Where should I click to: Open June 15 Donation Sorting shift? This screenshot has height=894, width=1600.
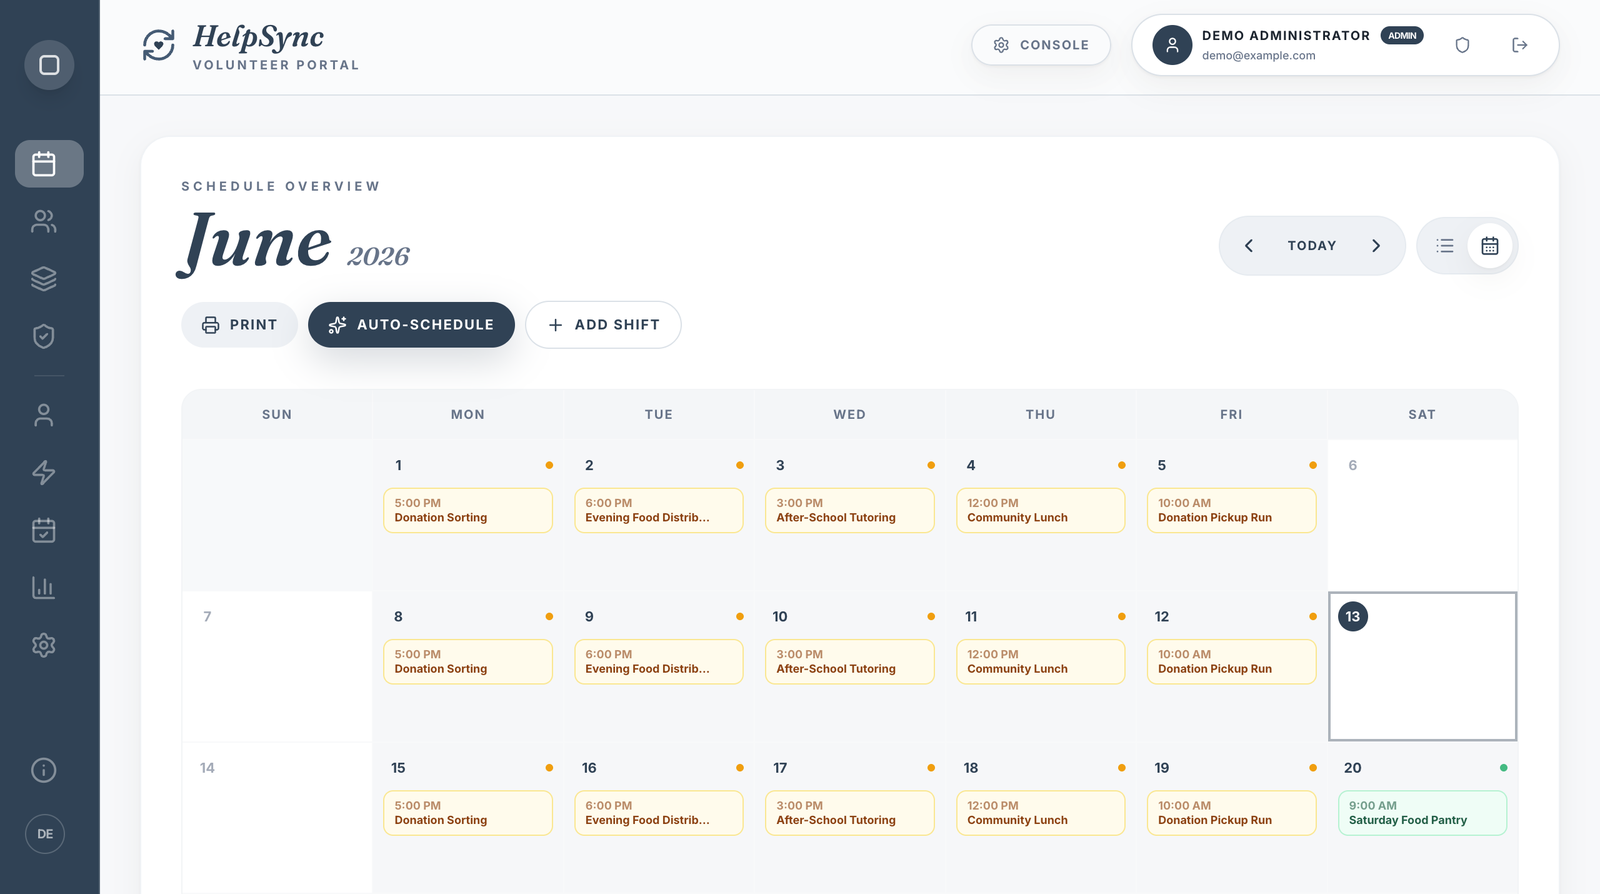468,813
